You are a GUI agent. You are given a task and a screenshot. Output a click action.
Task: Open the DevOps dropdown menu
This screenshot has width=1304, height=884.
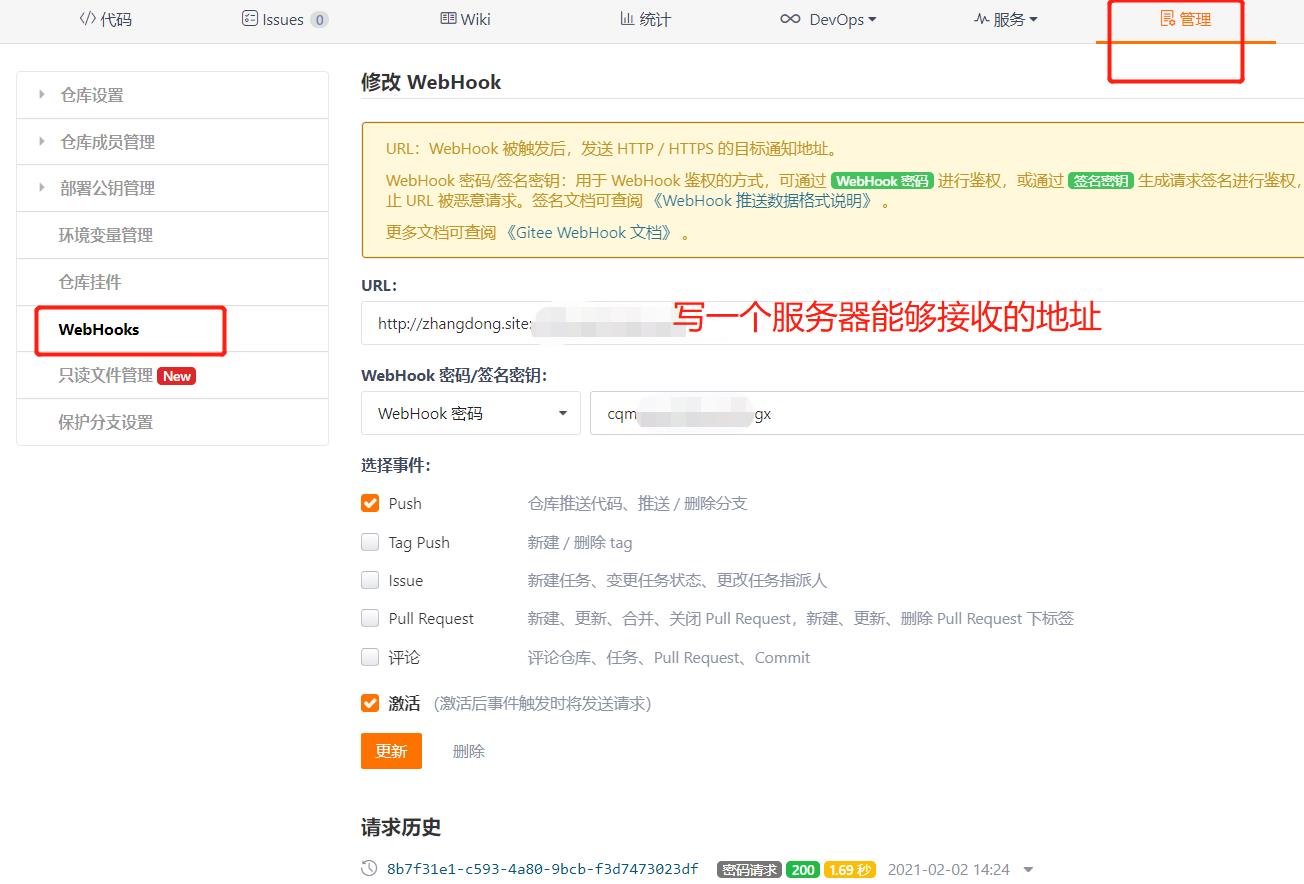pos(828,19)
